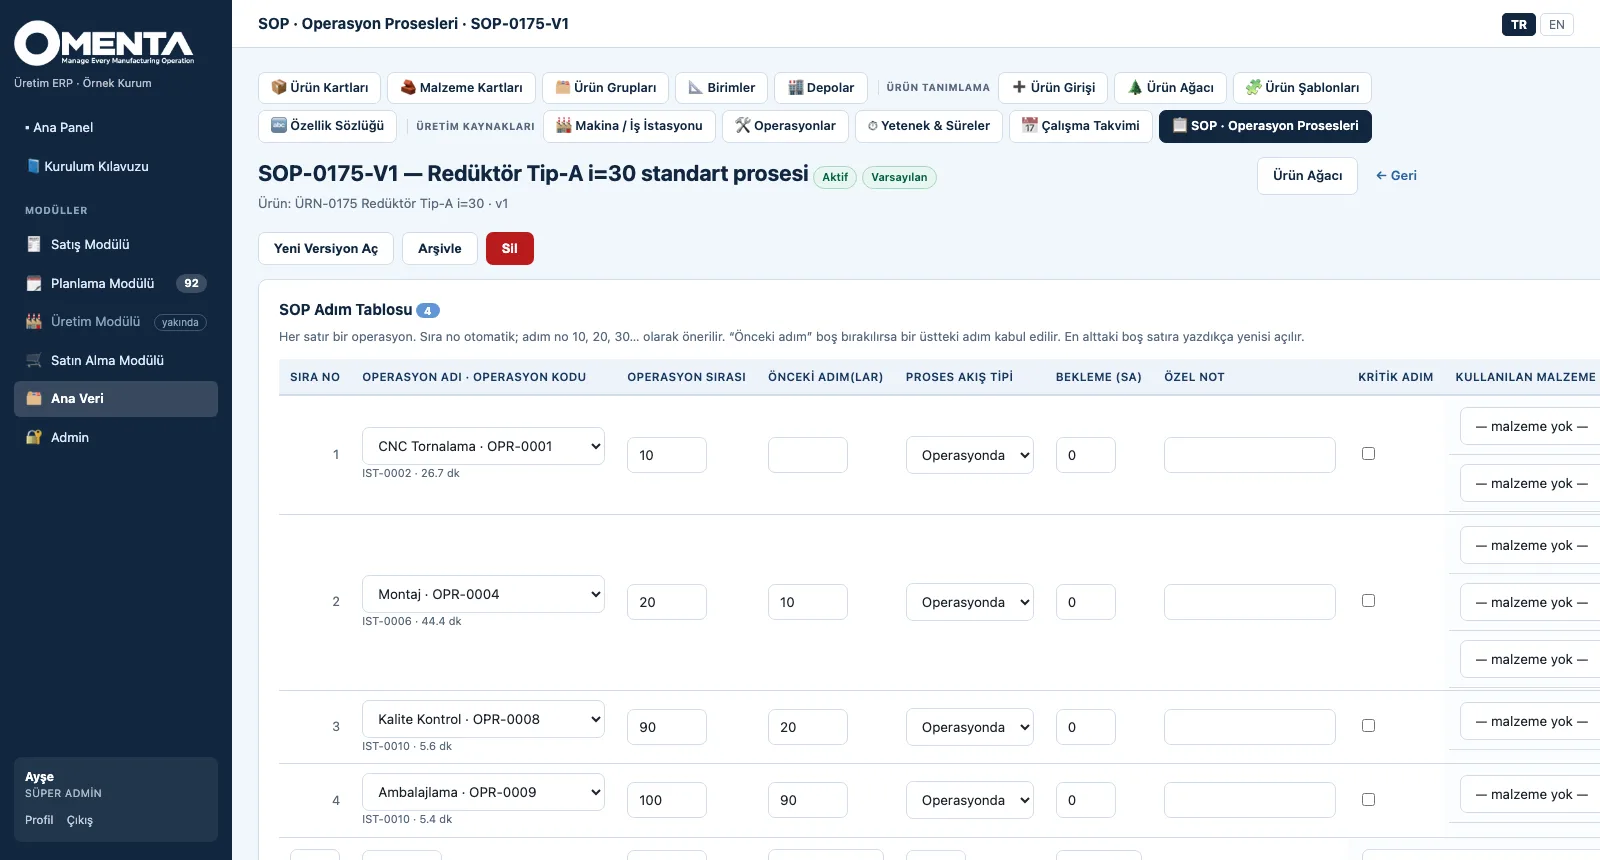Screen dimensions: 1600x860
Task: Click the Satış Modülü receipt icon
Action: click(x=34, y=245)
